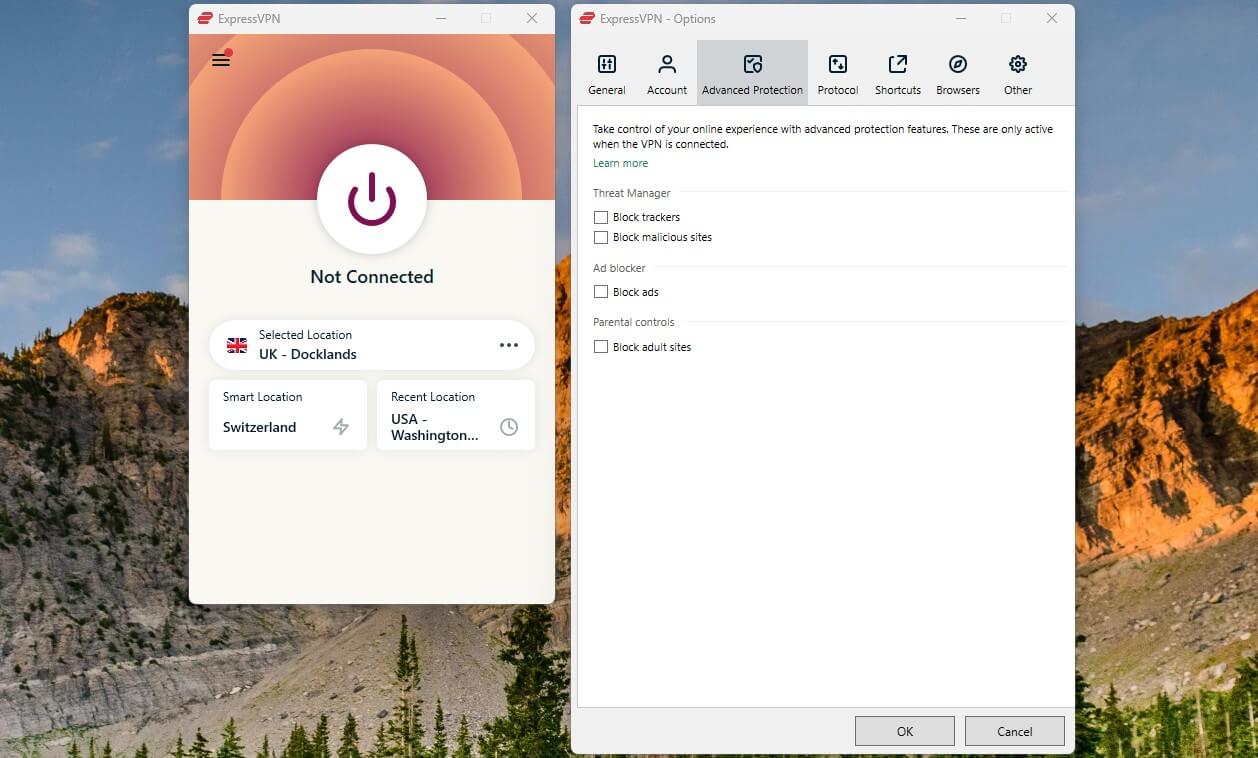Image resolution: width=1258 pixels, height=758 pixels.
Task: Open location options via the ellipsis menu
Action: (x=509, y=344)
